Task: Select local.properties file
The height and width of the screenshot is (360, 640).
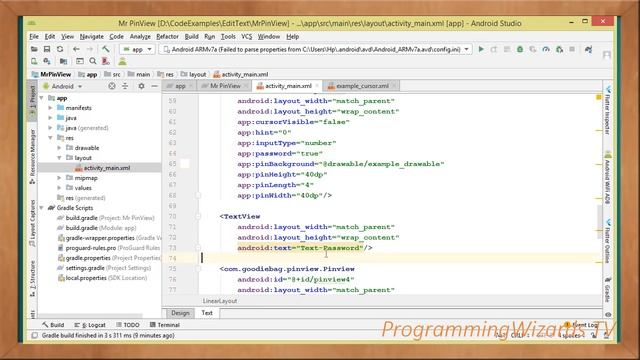Action: [x=102, y=278]
